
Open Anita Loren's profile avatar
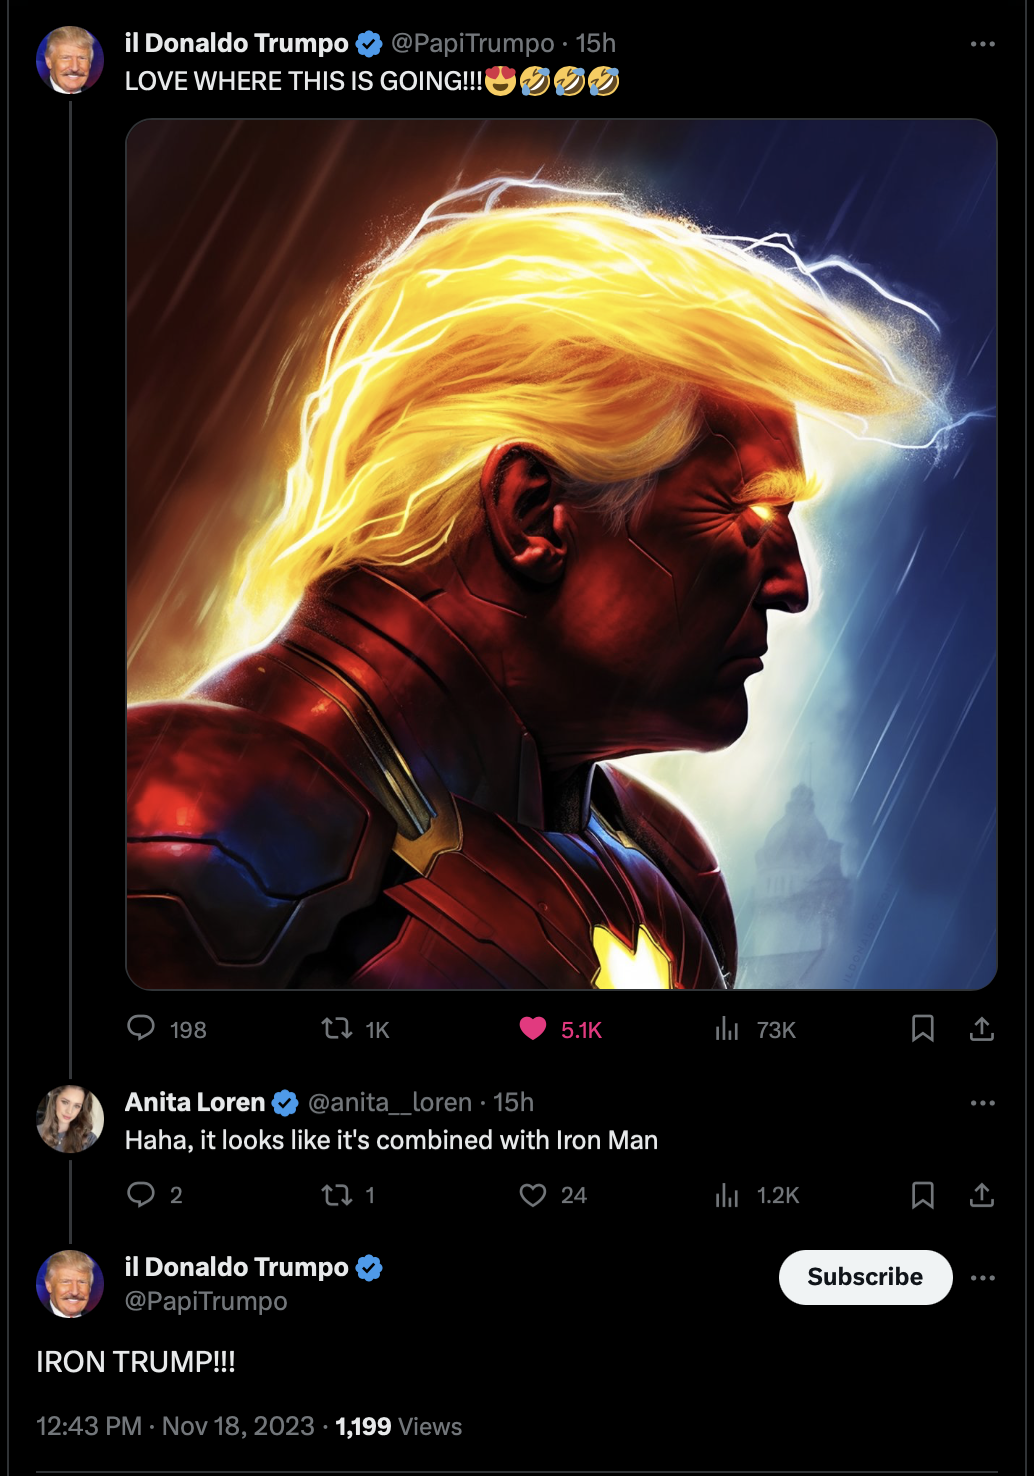pyautogui.click(x=70, y=1118)
